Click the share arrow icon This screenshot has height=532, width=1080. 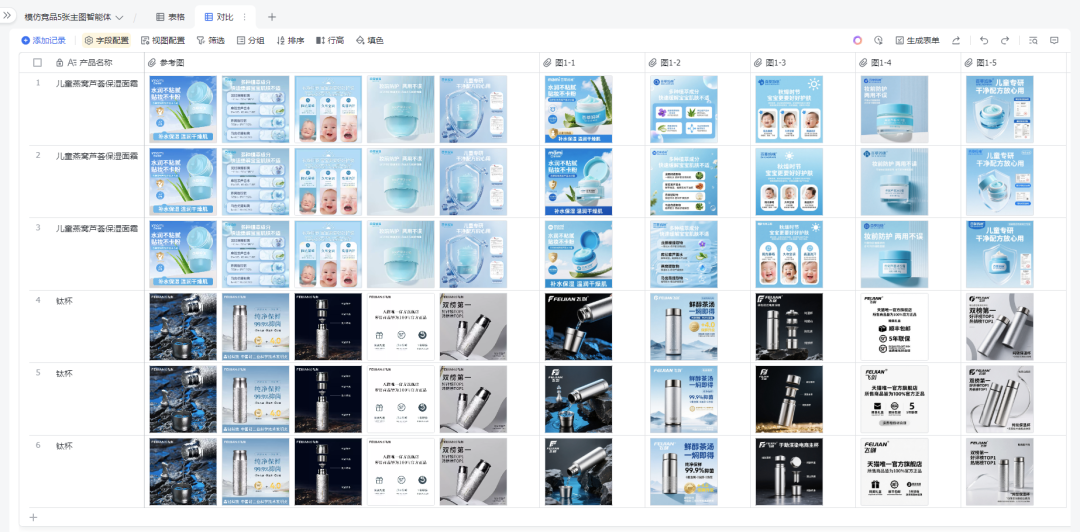coord(956,41)
